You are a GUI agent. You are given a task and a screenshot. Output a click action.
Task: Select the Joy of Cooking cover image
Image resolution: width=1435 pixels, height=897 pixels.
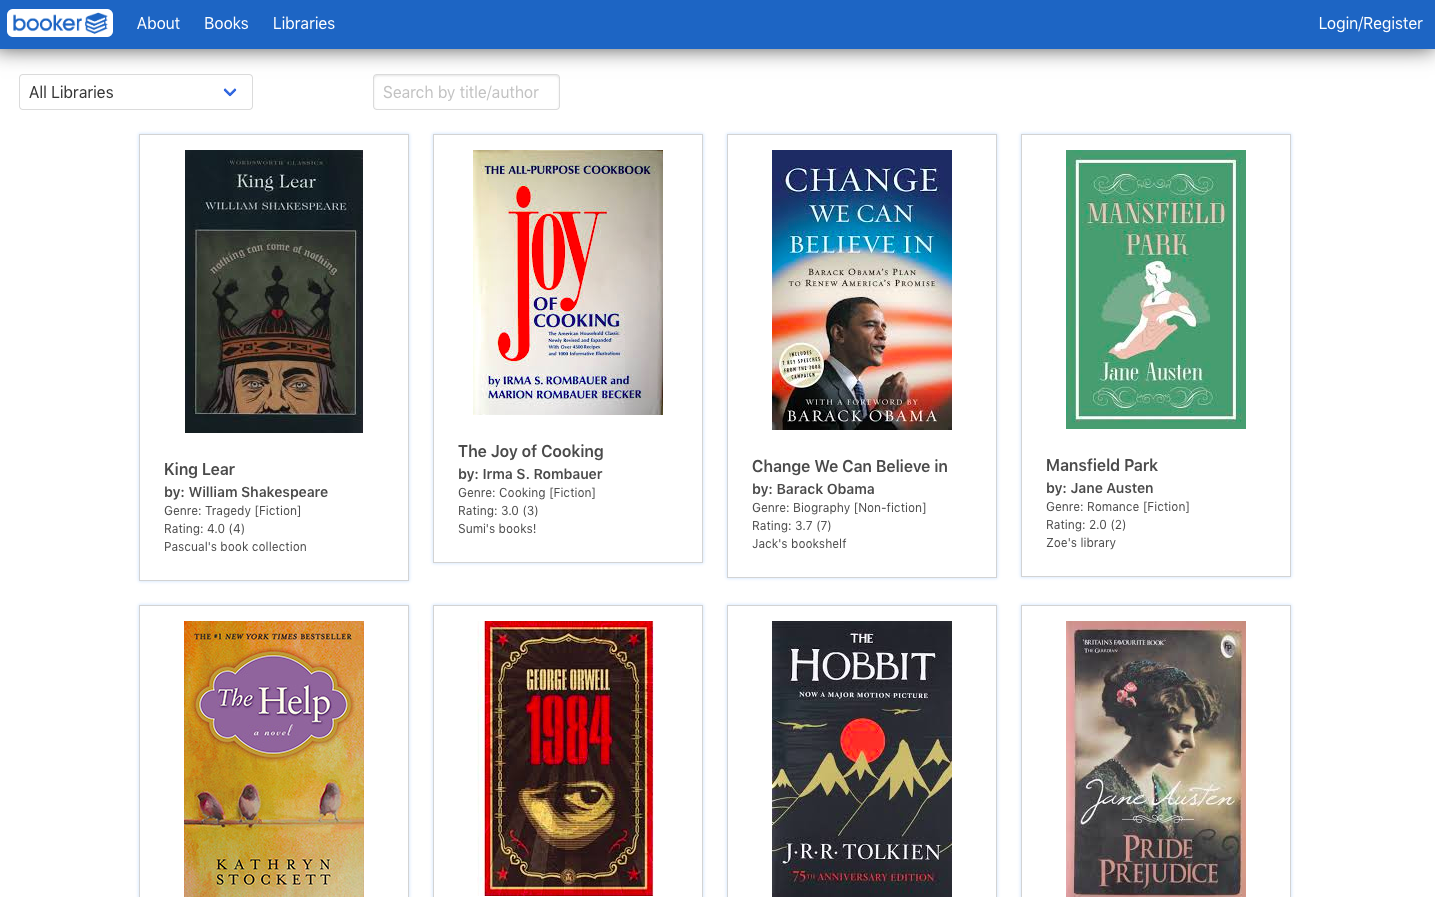point(568,282)
